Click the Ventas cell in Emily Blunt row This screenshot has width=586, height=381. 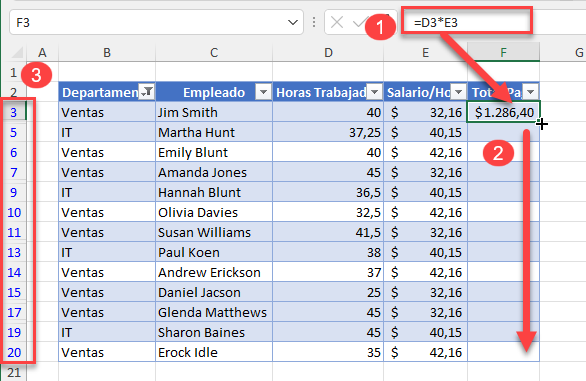pyautogui.click(x=107, y=152)
